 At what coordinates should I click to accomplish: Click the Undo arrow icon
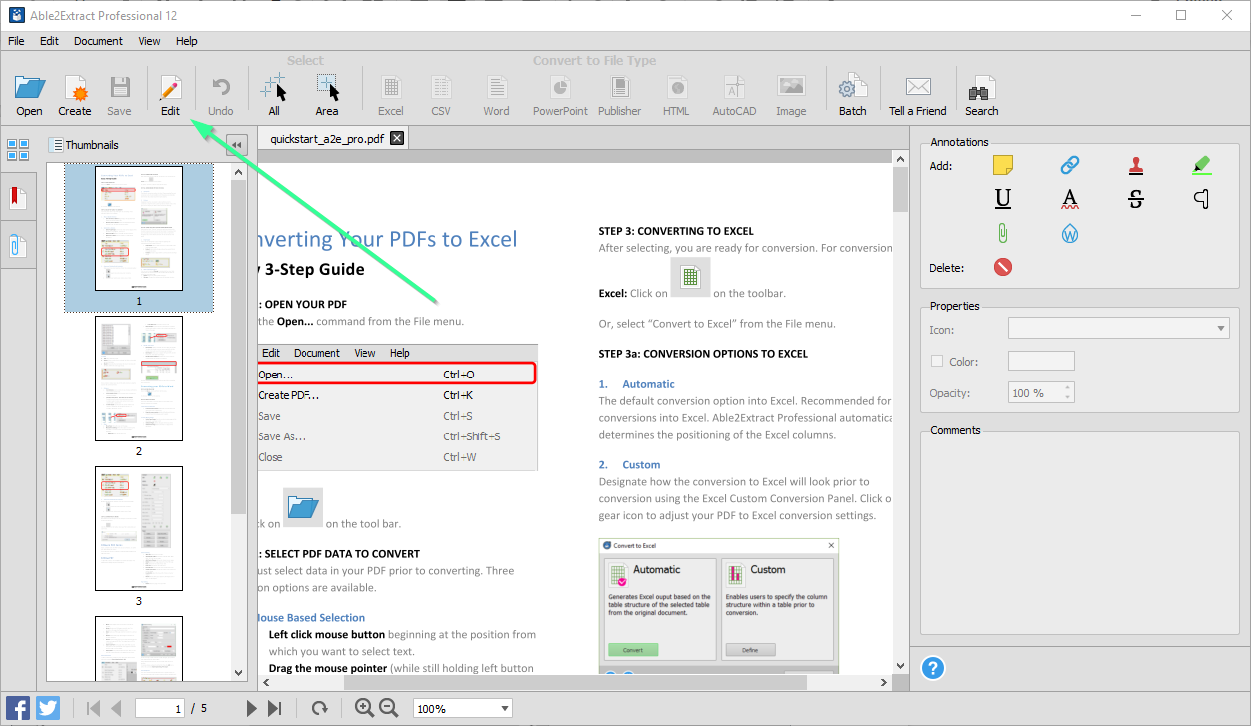[221, 88]
